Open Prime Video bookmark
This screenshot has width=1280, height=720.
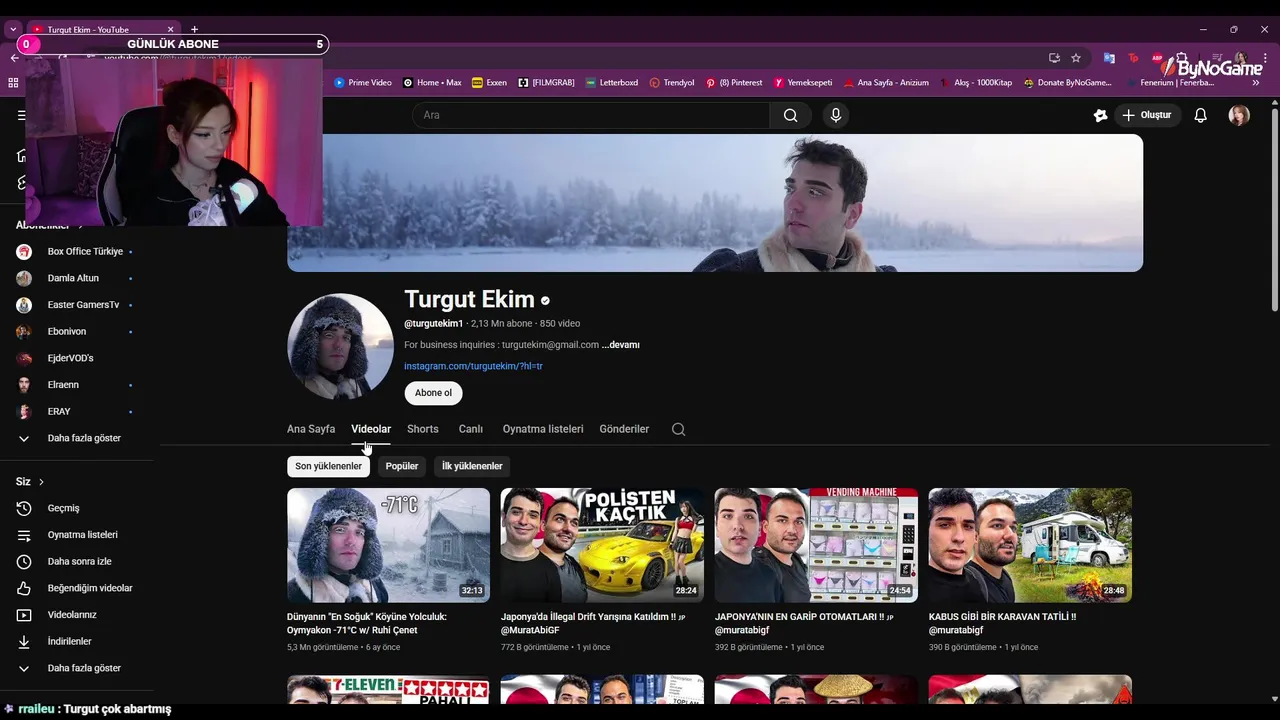363,83
